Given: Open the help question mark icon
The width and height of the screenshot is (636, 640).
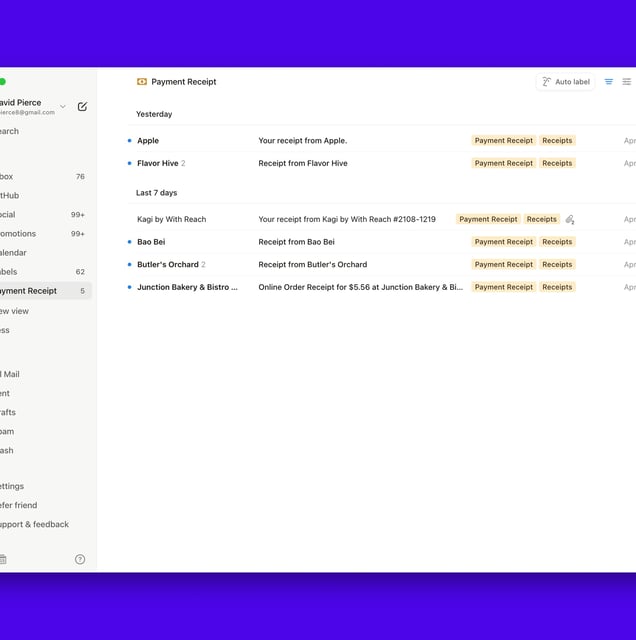Looking at the screenshot, I should tap(80, 559).
